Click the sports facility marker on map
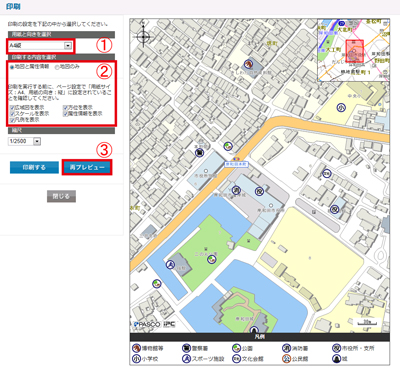 coord(170,265)
